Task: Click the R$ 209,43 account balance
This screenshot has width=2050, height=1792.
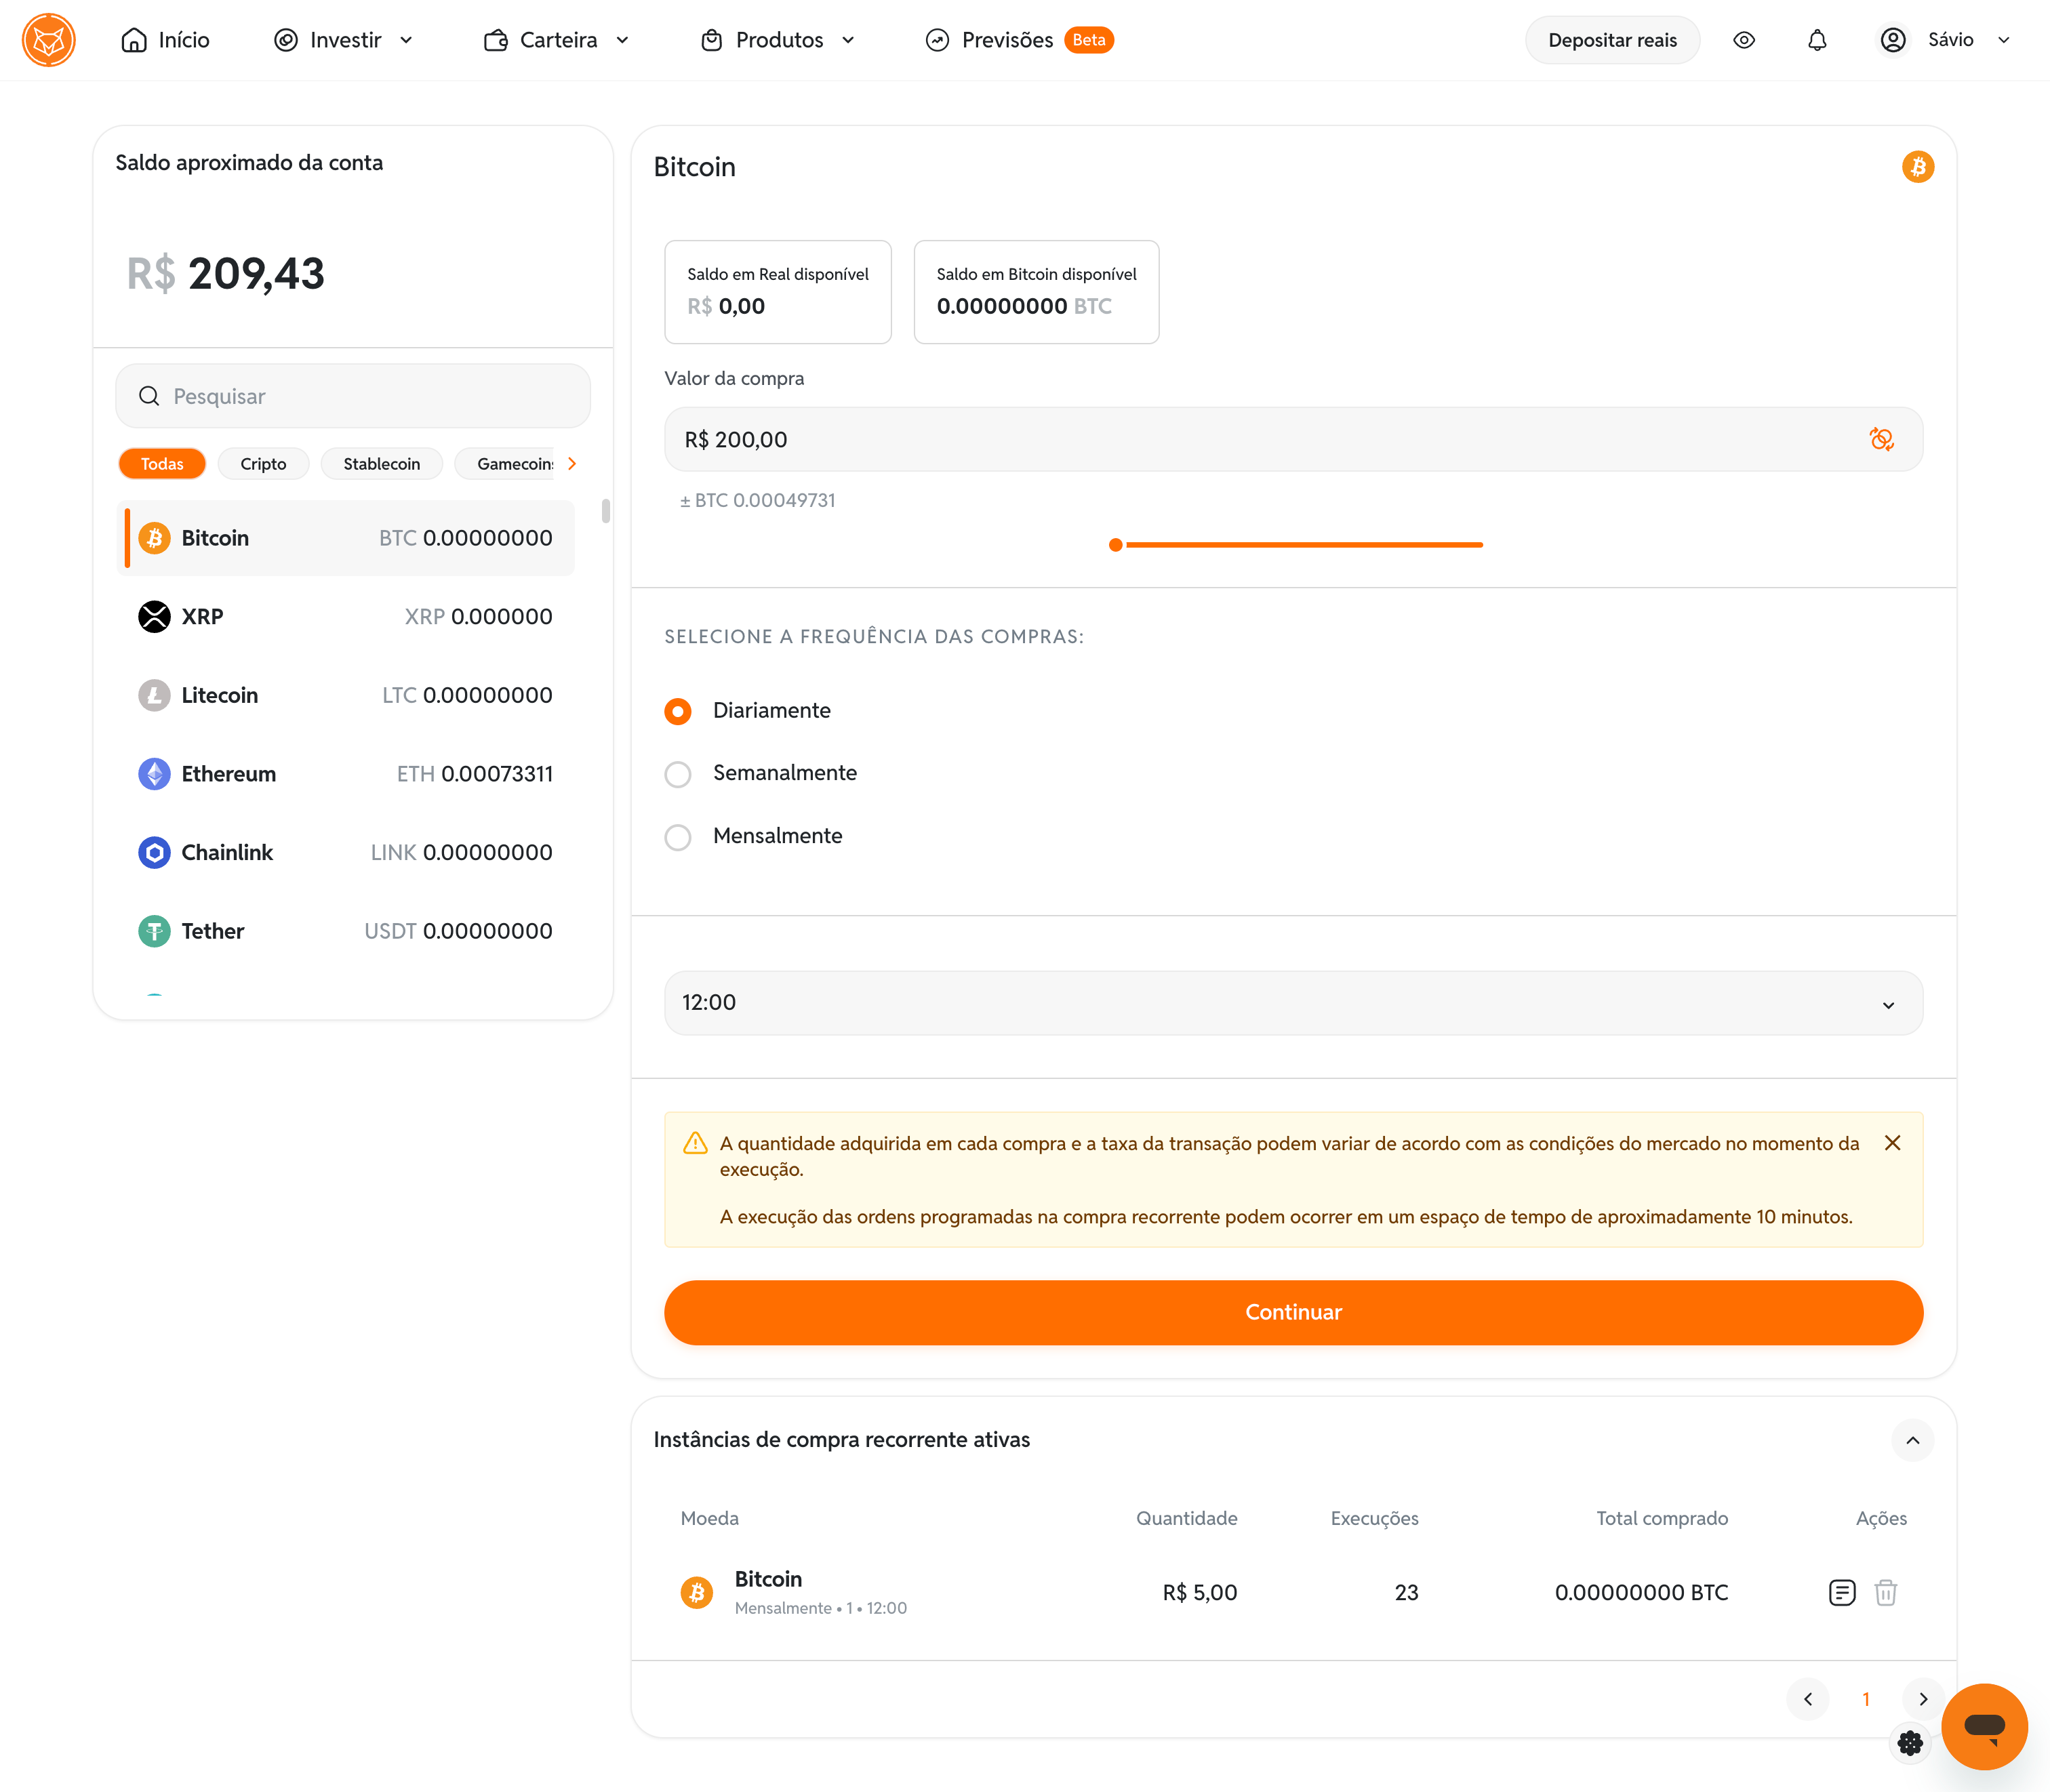Action: coord(226,273)
